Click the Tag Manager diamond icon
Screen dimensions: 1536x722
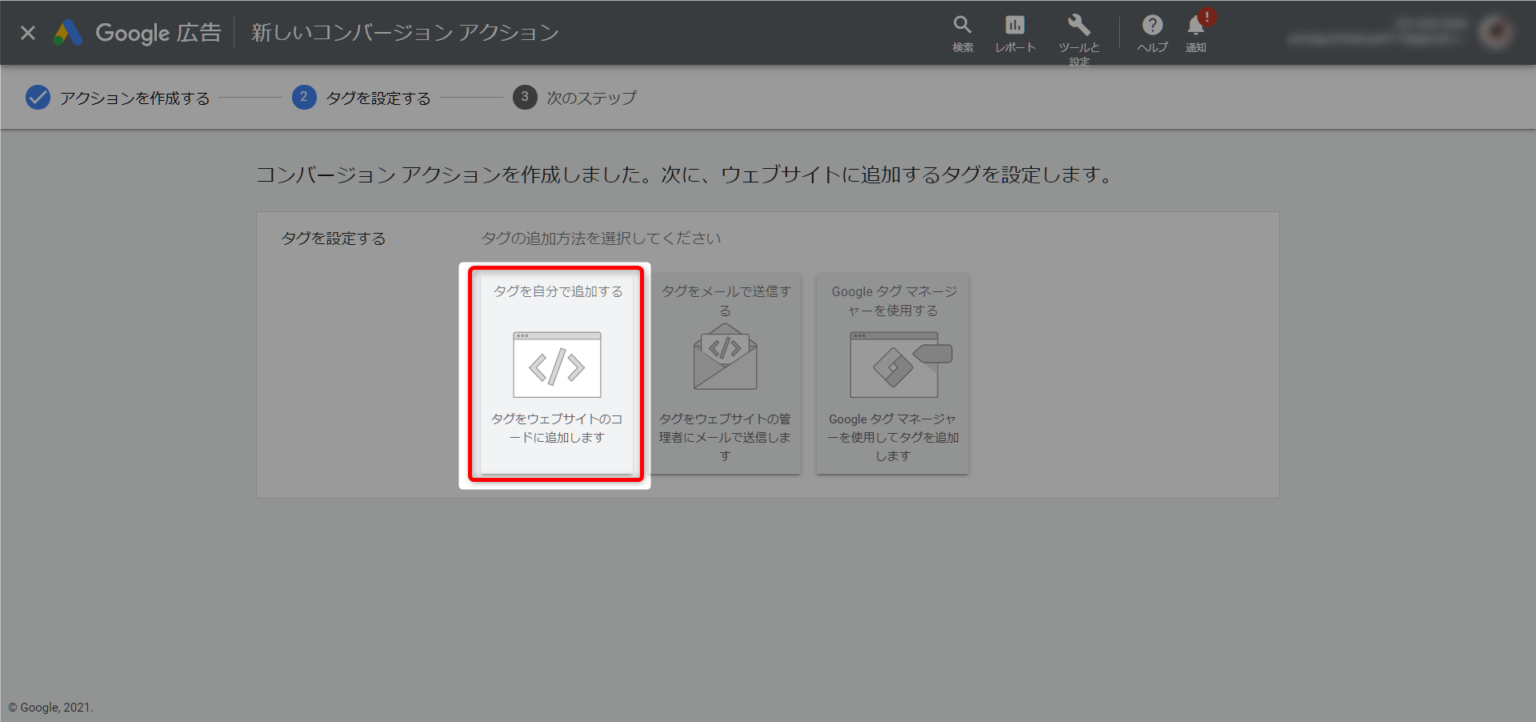pos(893,365)
